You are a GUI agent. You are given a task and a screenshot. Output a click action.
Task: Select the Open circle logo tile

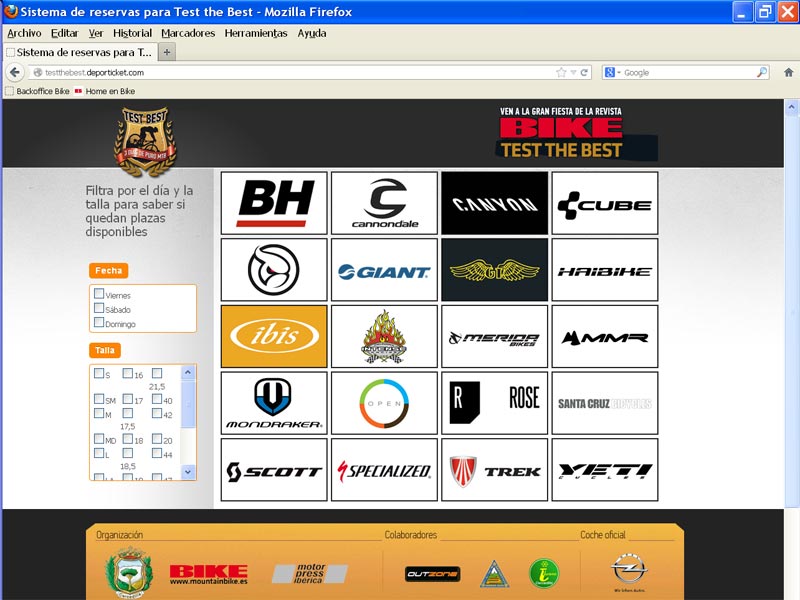click(384, 403)
